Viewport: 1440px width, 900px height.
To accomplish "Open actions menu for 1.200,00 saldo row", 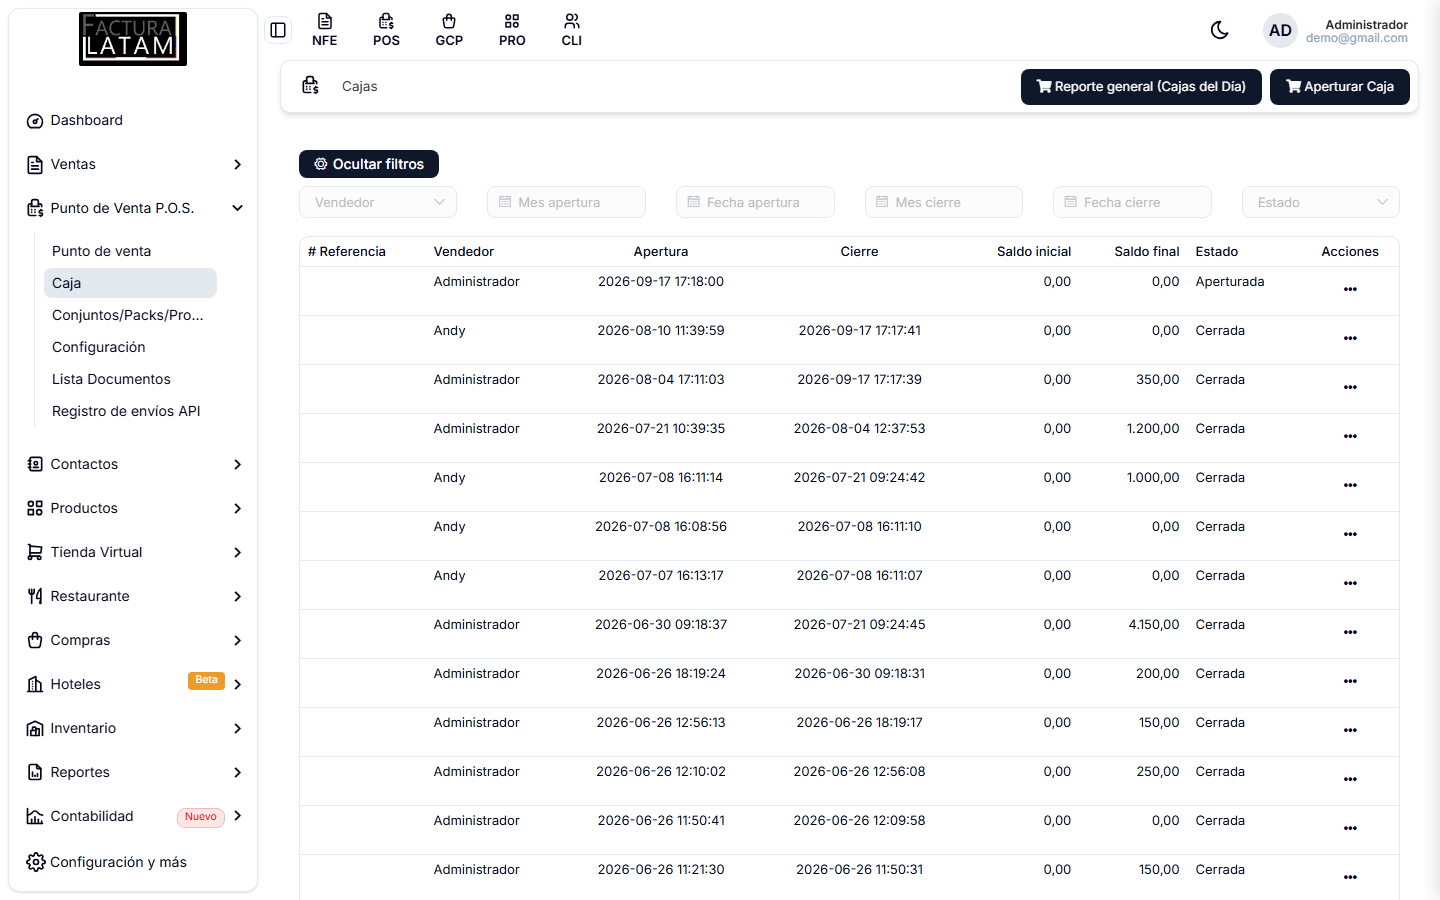I will [1350, 436].
